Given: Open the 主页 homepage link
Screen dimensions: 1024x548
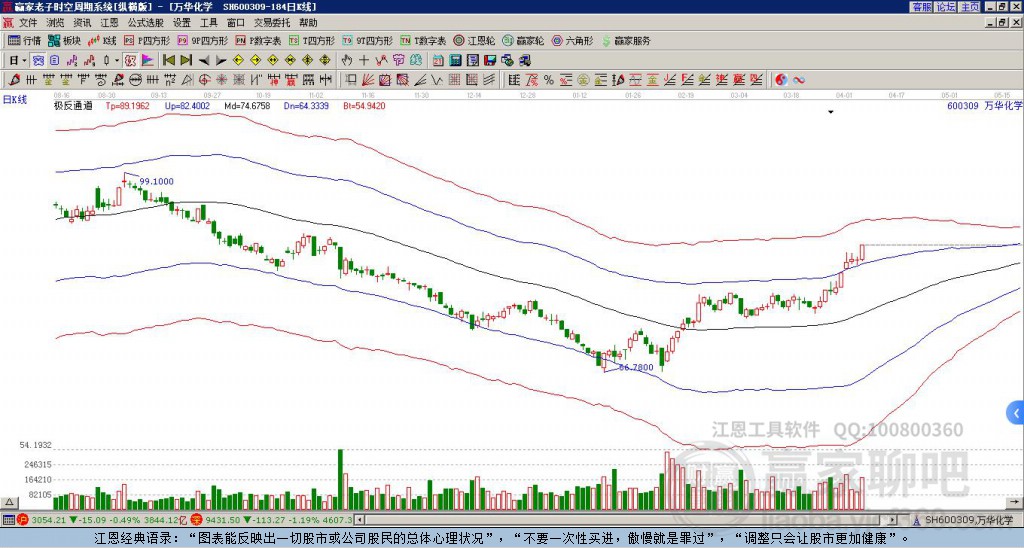Looking at the screenshot, I should [x=970, y=7].
